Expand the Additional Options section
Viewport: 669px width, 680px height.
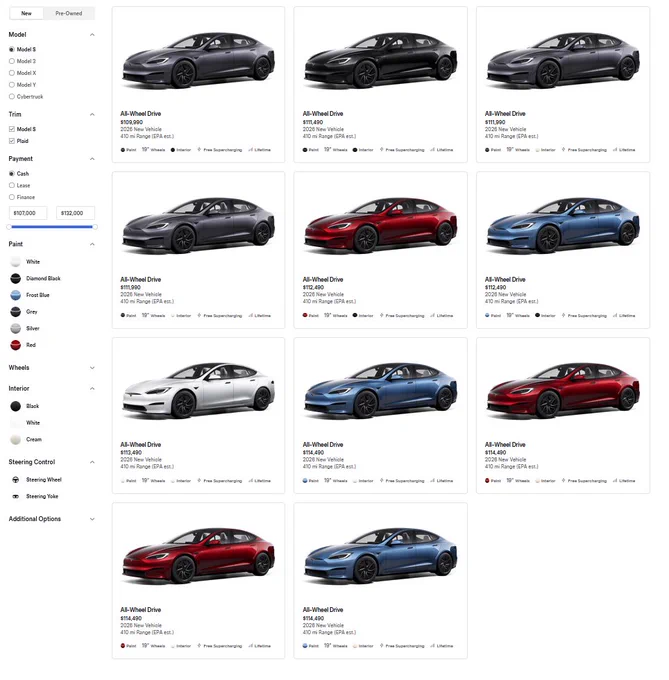click(x=92, y=519)
